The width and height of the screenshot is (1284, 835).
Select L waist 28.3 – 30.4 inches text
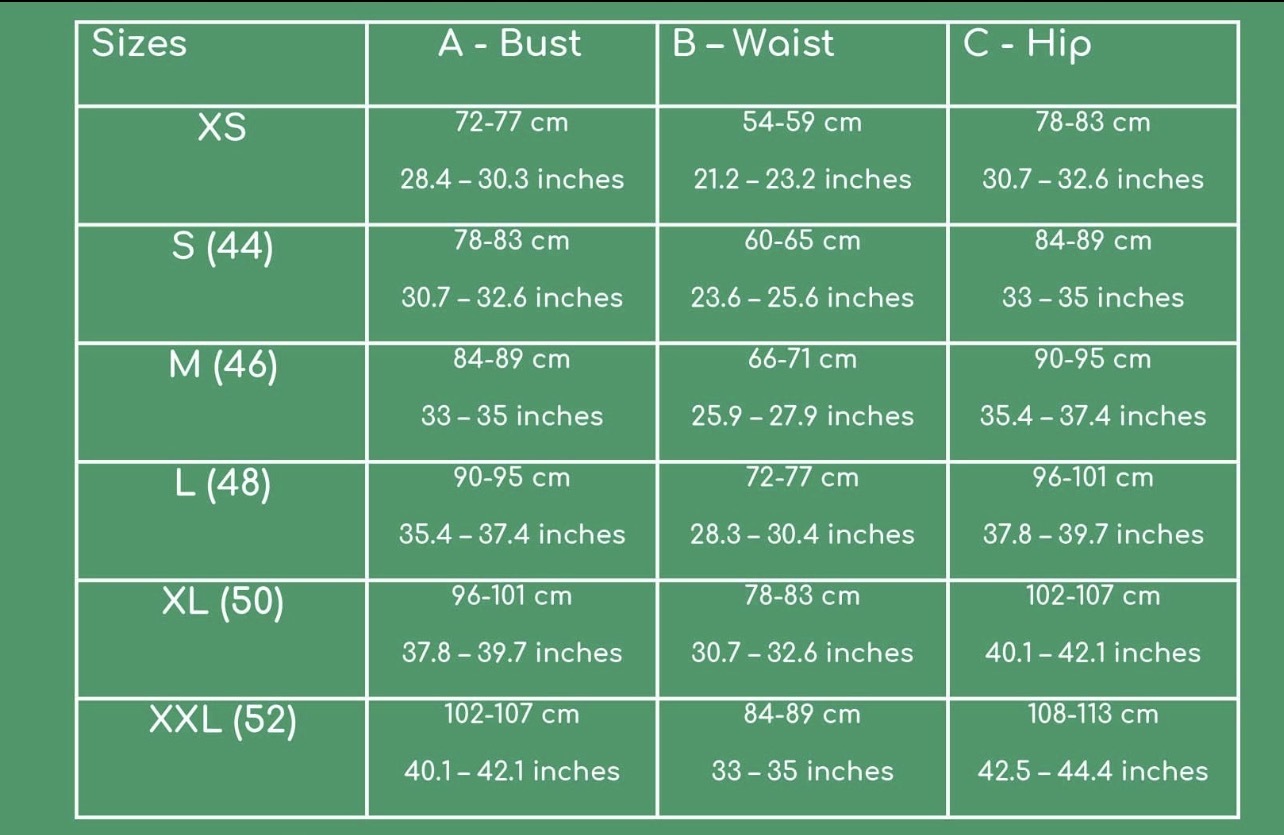(802, 534)
